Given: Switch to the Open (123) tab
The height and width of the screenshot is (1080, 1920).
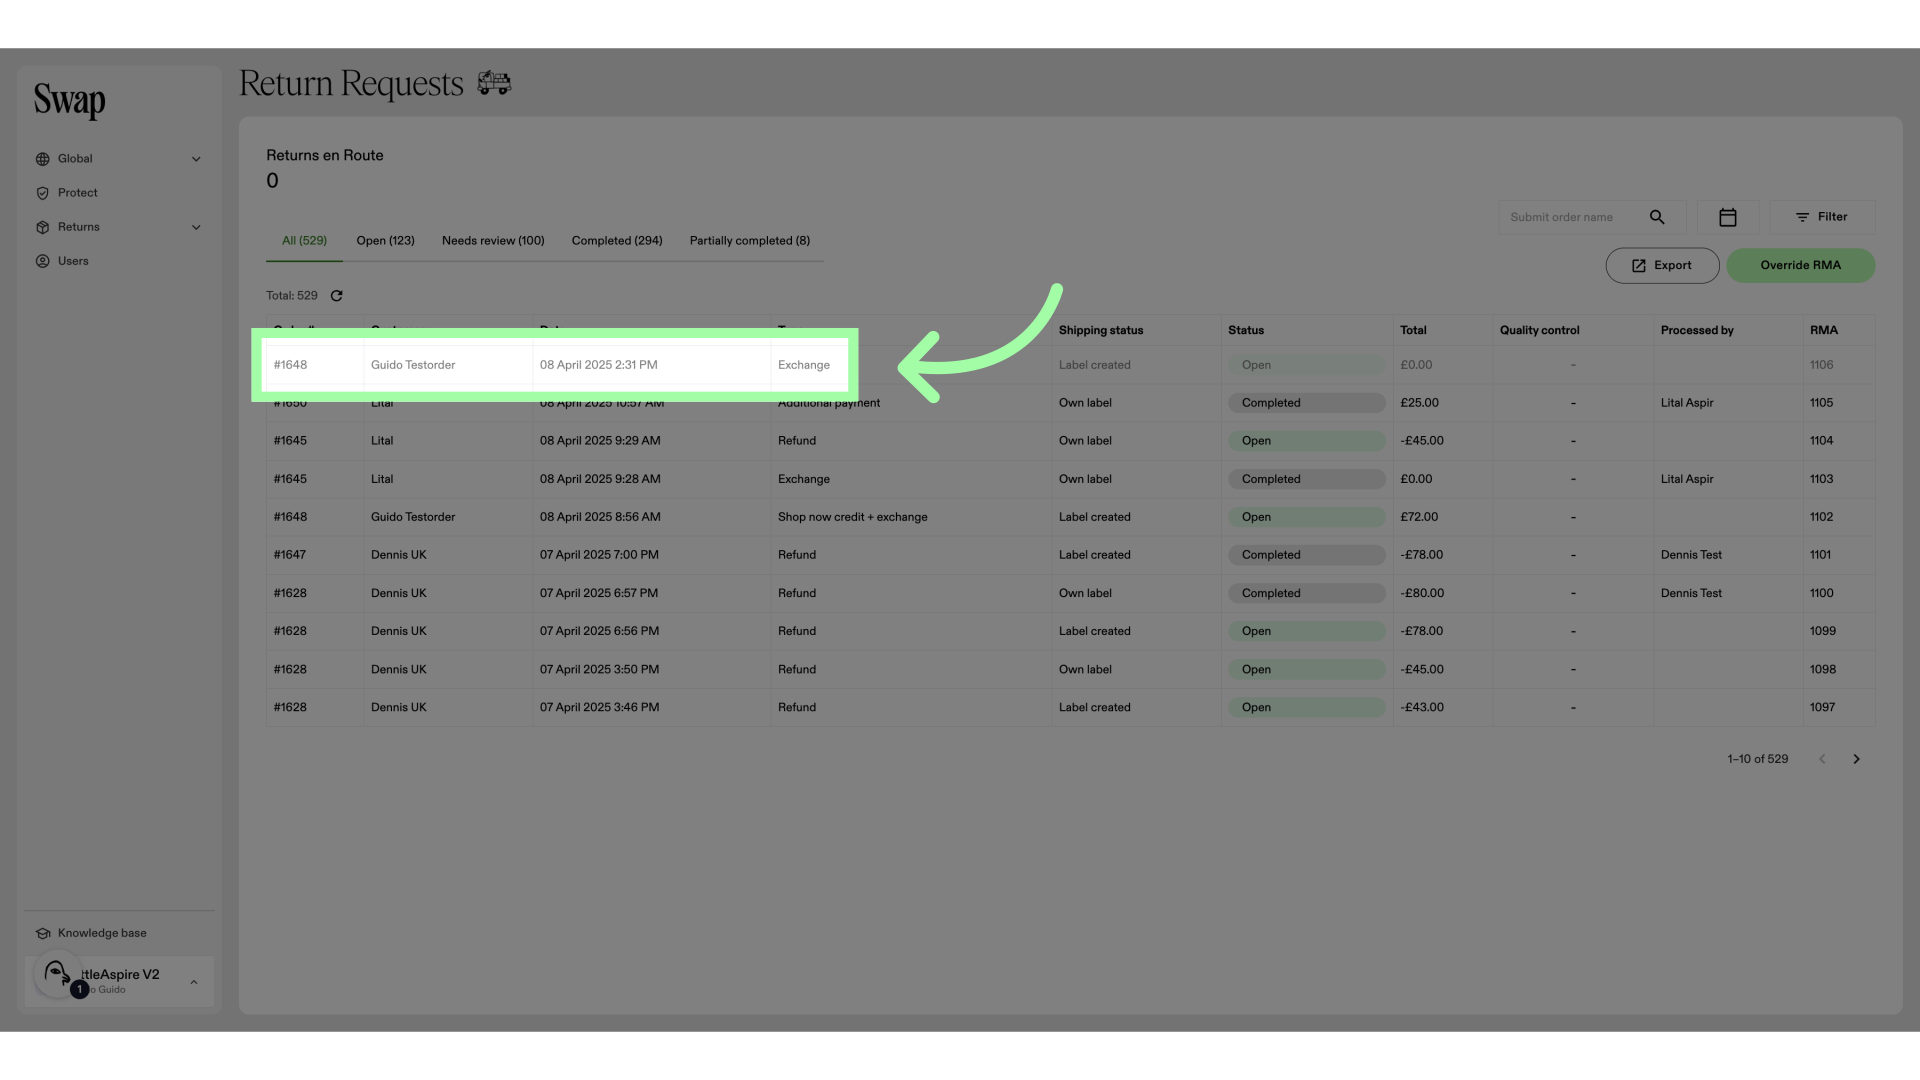Looking at the screenshot, I should (x=385, y=241).
